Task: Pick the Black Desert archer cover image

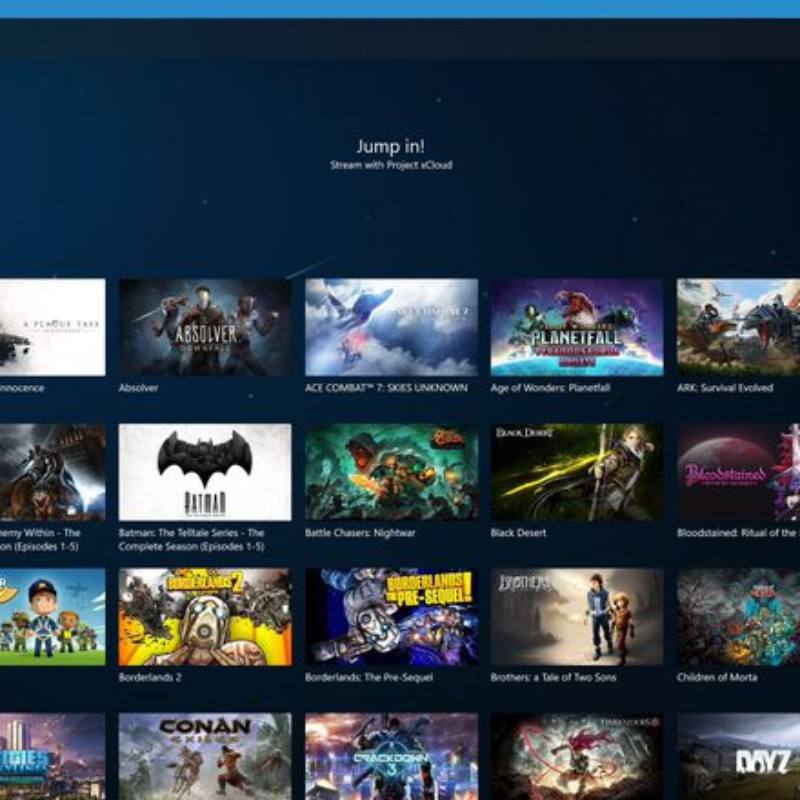Action: point(577,472)
